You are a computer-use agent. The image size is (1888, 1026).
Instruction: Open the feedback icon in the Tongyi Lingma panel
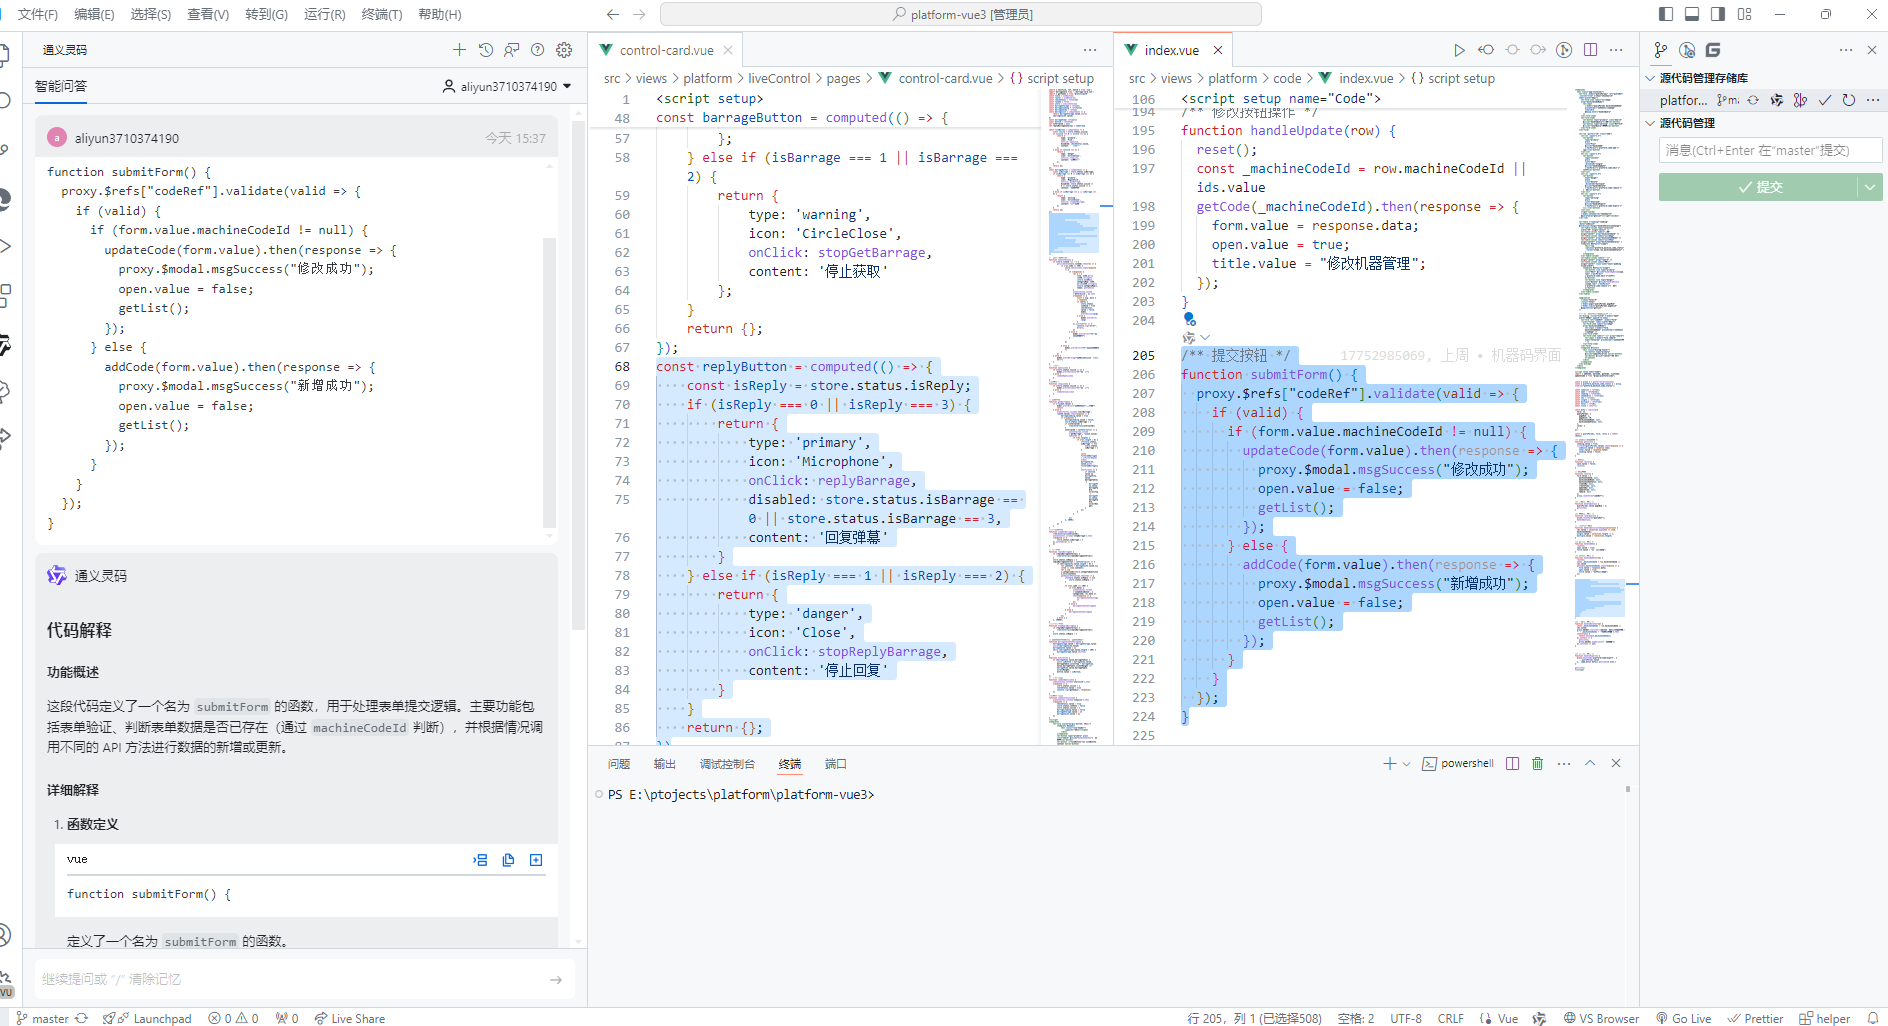[512, 50]
